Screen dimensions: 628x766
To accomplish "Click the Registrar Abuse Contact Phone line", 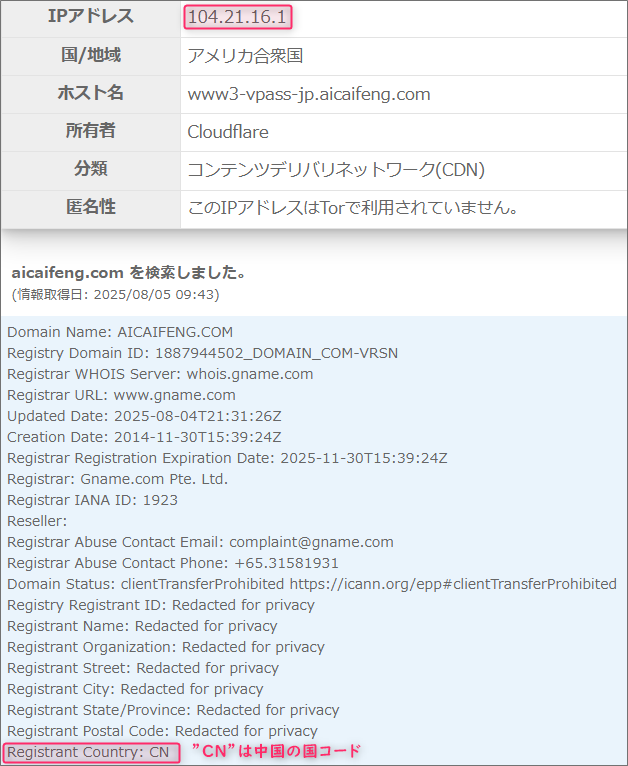I will [173, 563].
